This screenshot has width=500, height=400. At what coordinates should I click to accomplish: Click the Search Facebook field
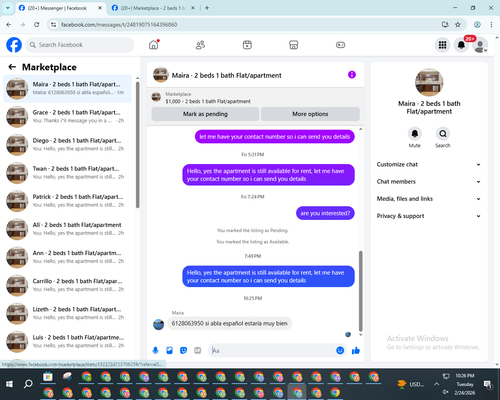point(80,45)
